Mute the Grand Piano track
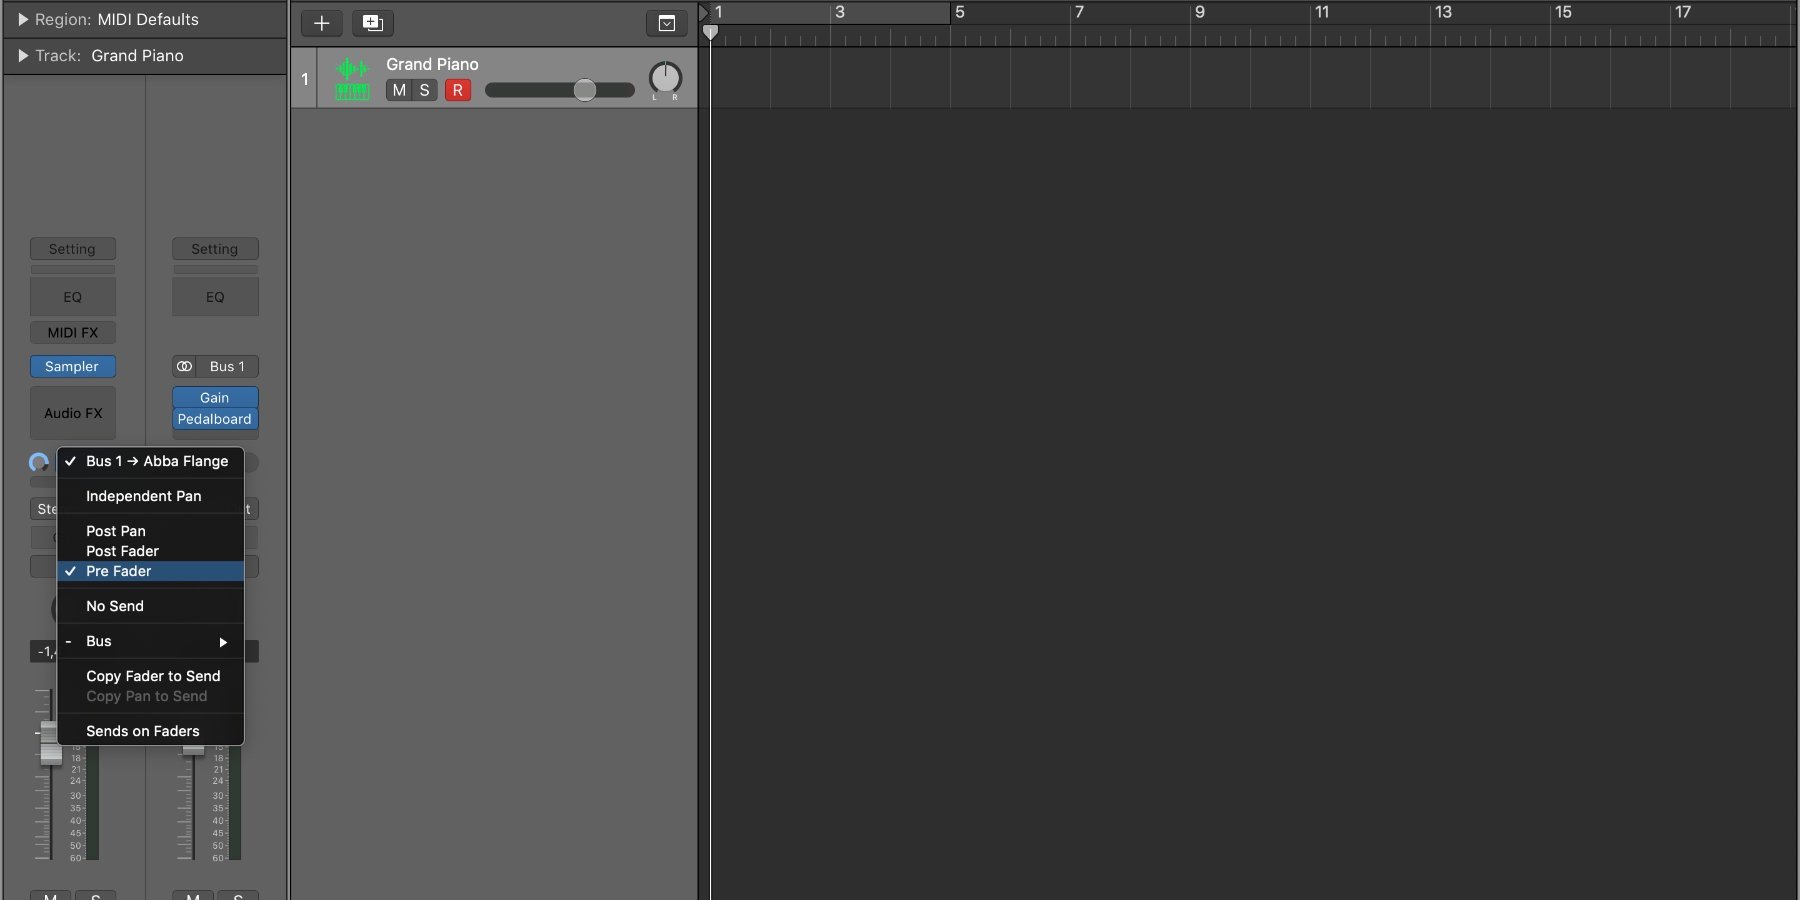Screen dimensions: 1800x900 (x=399, y=90)
